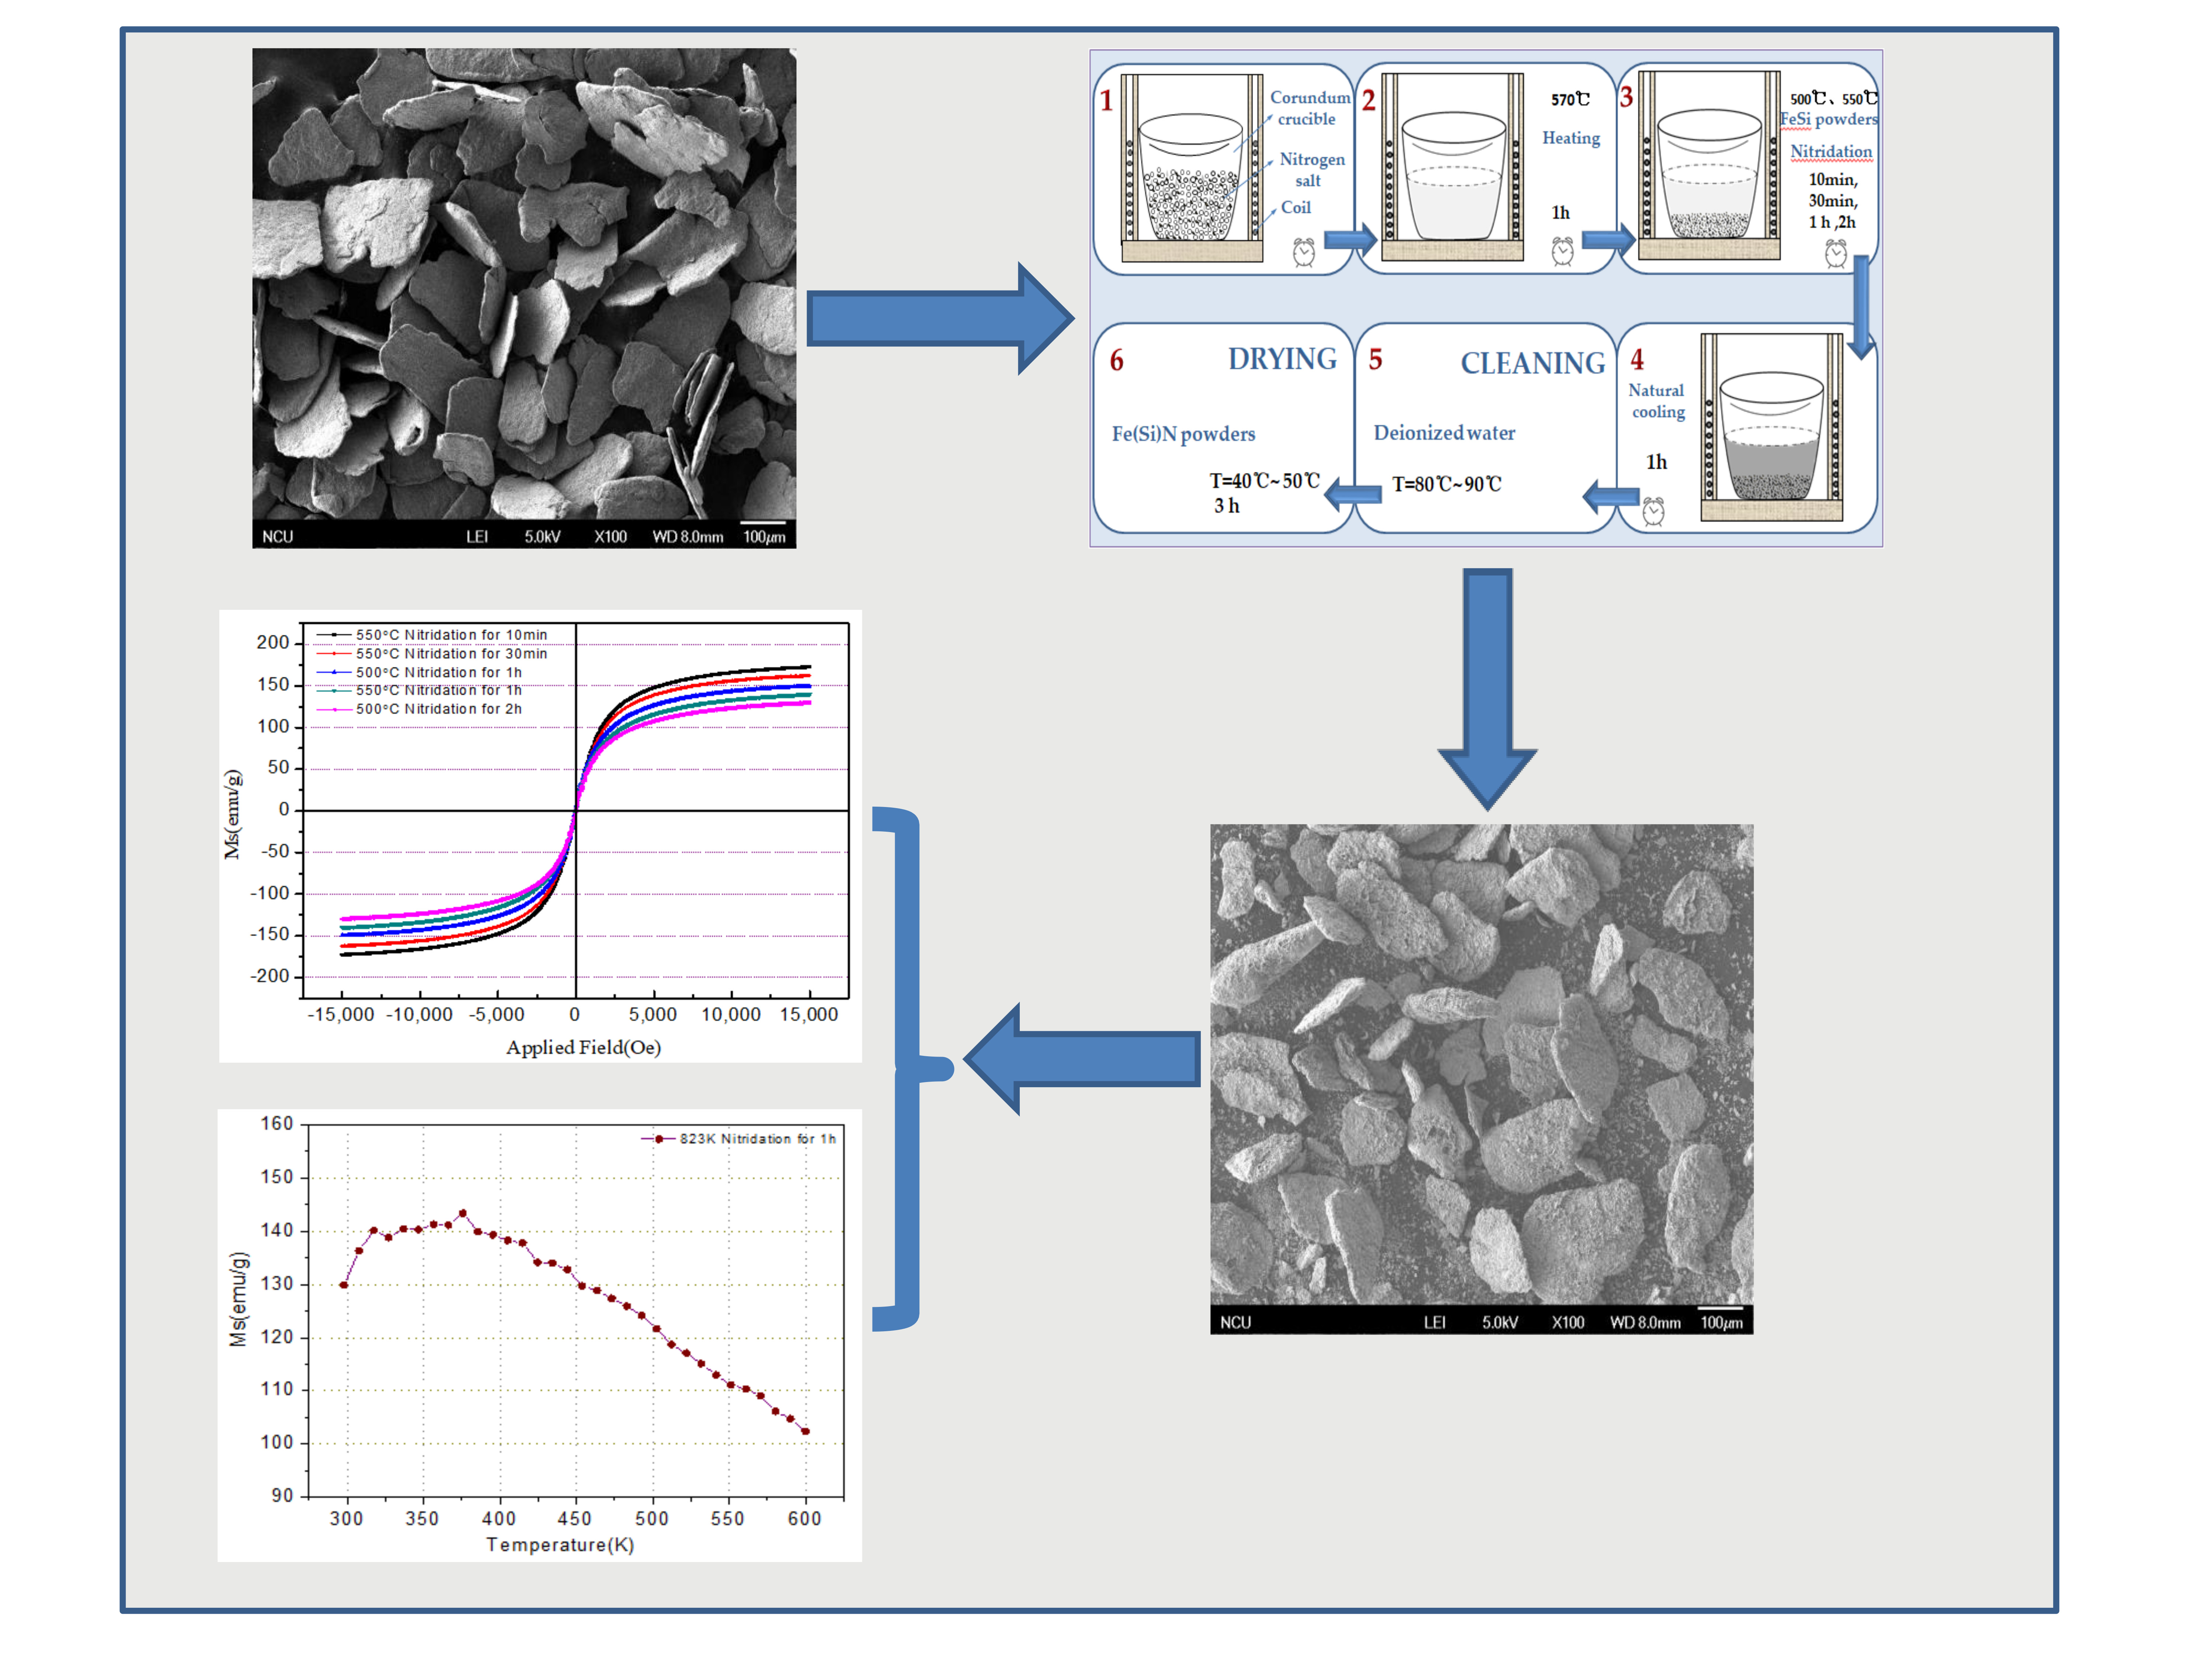Select legend entry '500°C Nitridation for 1h'
This screenshot has height=1659, width=2212.
click(x=419, y=672)
